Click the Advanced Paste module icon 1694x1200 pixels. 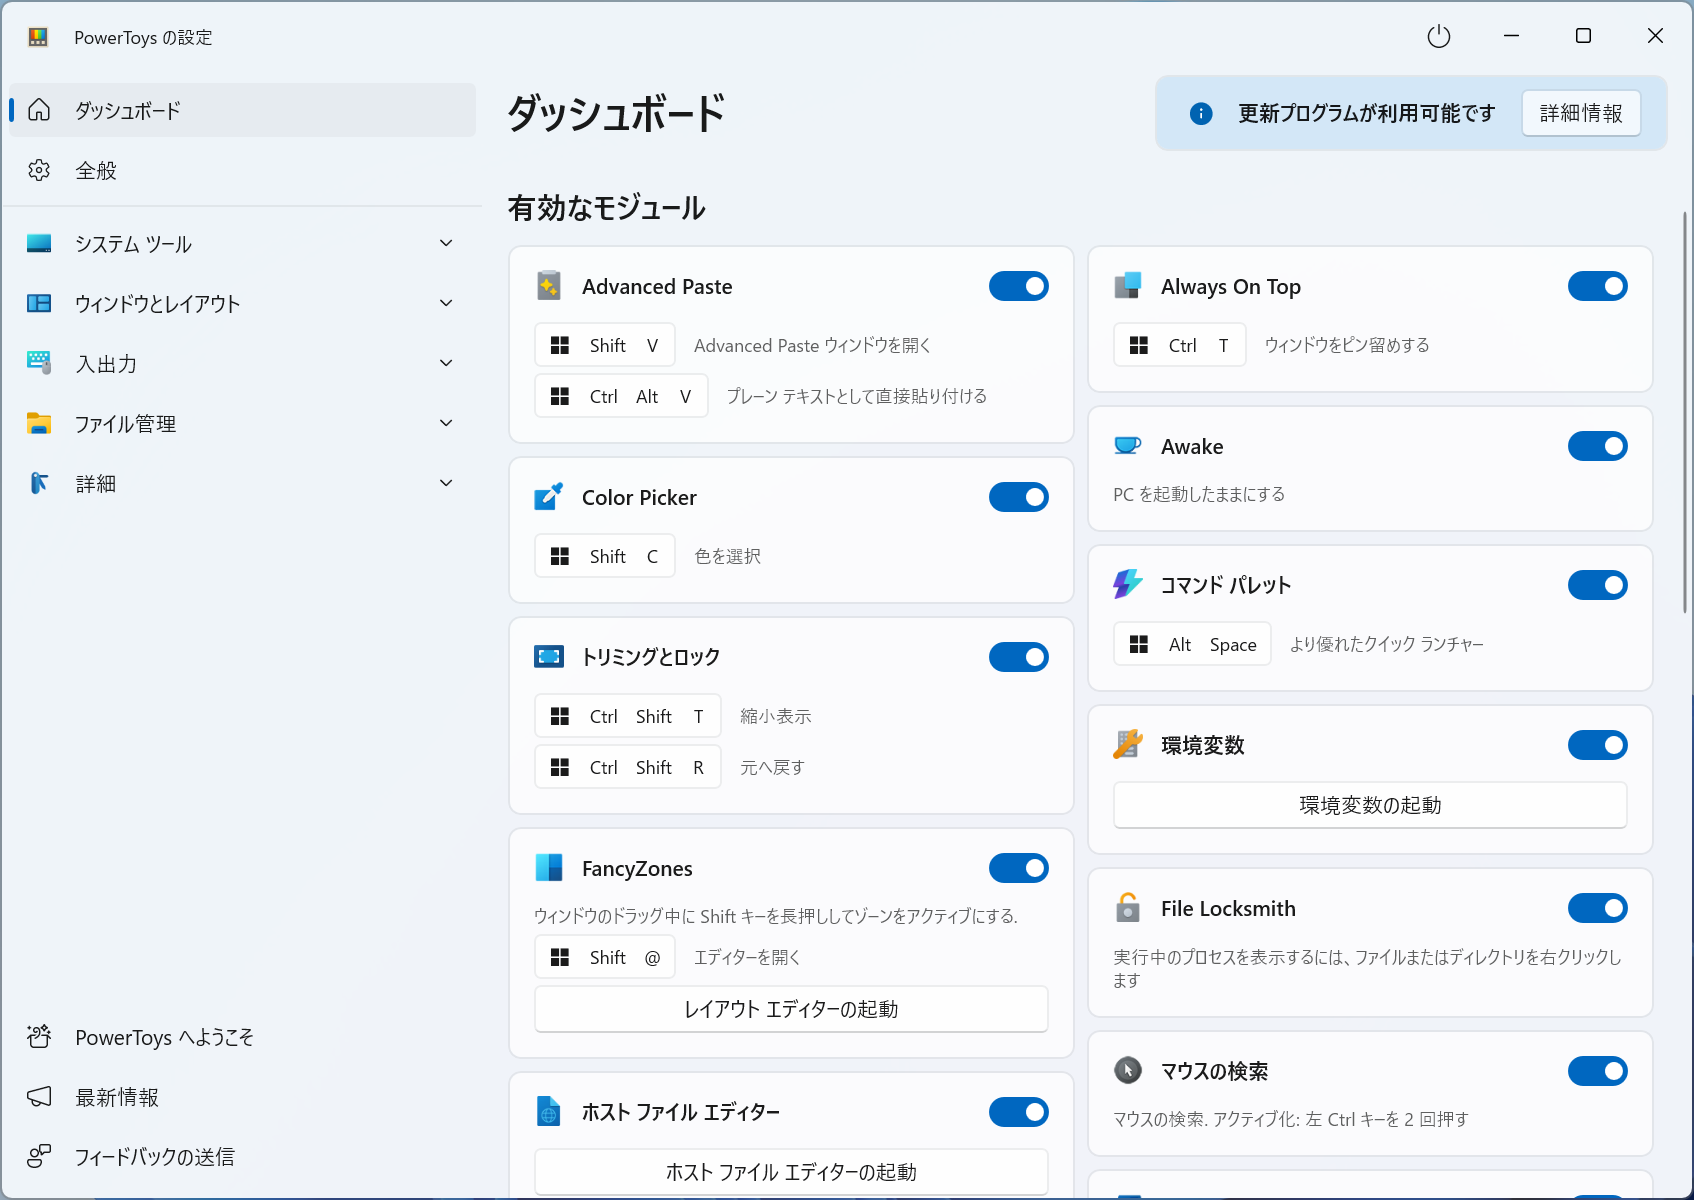point(548,286)
